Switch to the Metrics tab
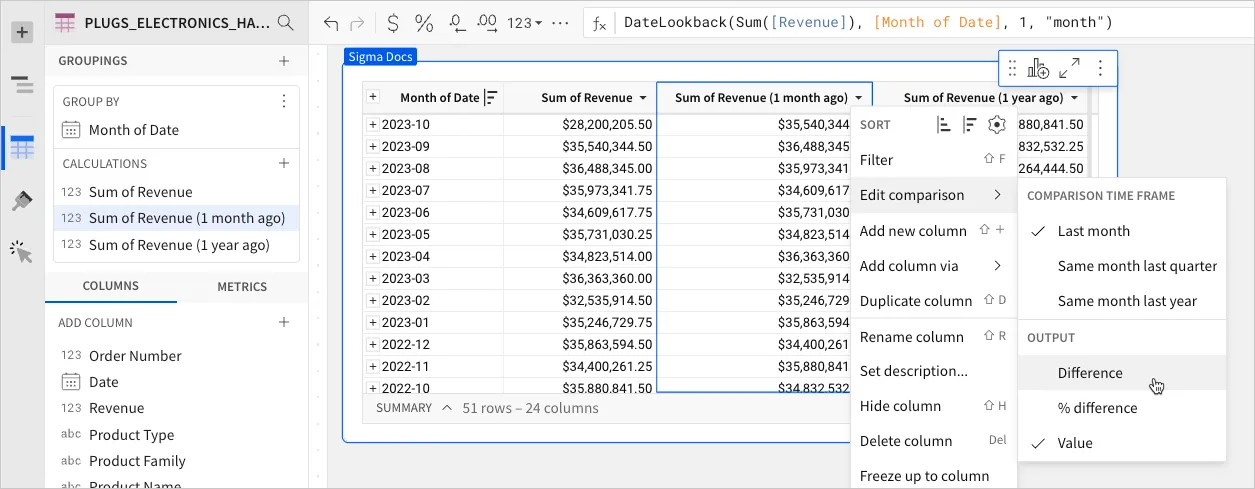 pyautogui.click(x=242, y=287)
